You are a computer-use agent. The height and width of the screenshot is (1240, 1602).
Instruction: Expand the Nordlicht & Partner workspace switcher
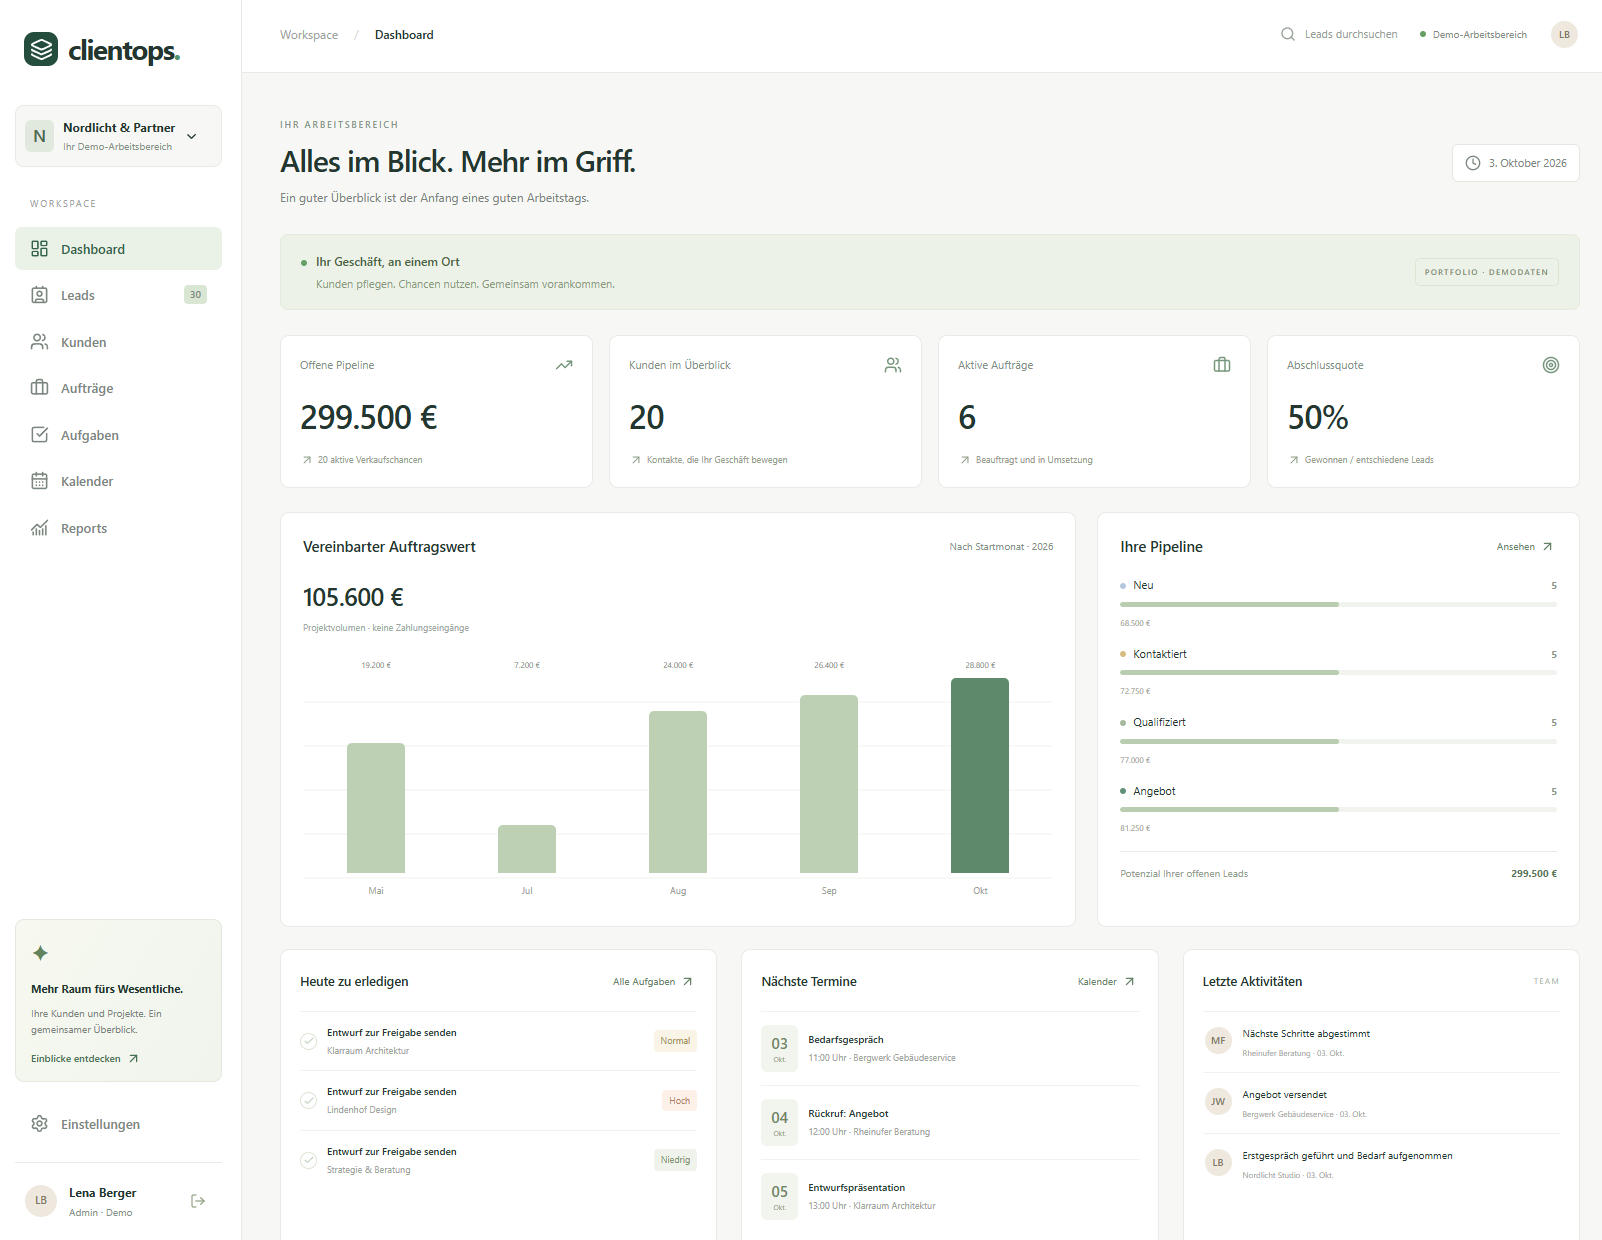pos(118,136)
